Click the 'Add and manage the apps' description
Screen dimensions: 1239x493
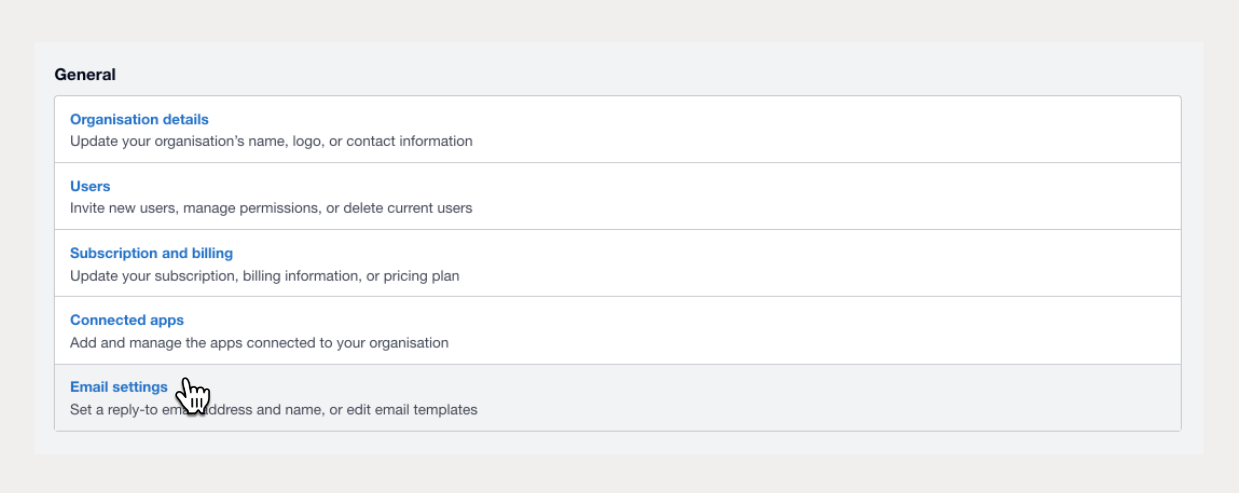tap(259, 343)
